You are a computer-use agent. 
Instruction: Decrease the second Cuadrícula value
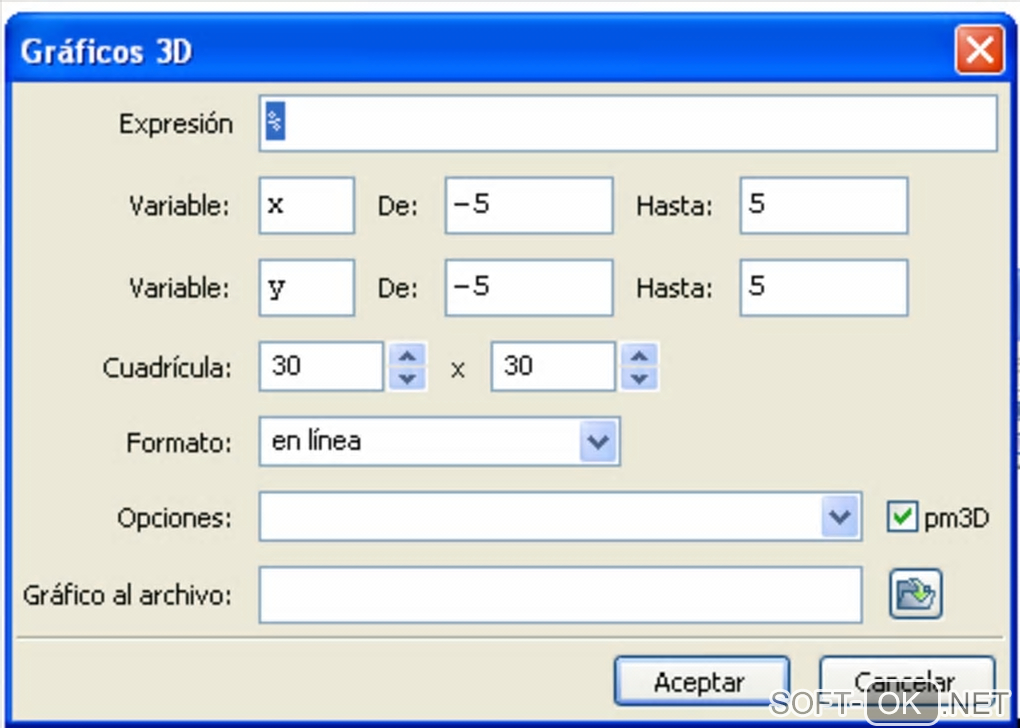point(640,378)
